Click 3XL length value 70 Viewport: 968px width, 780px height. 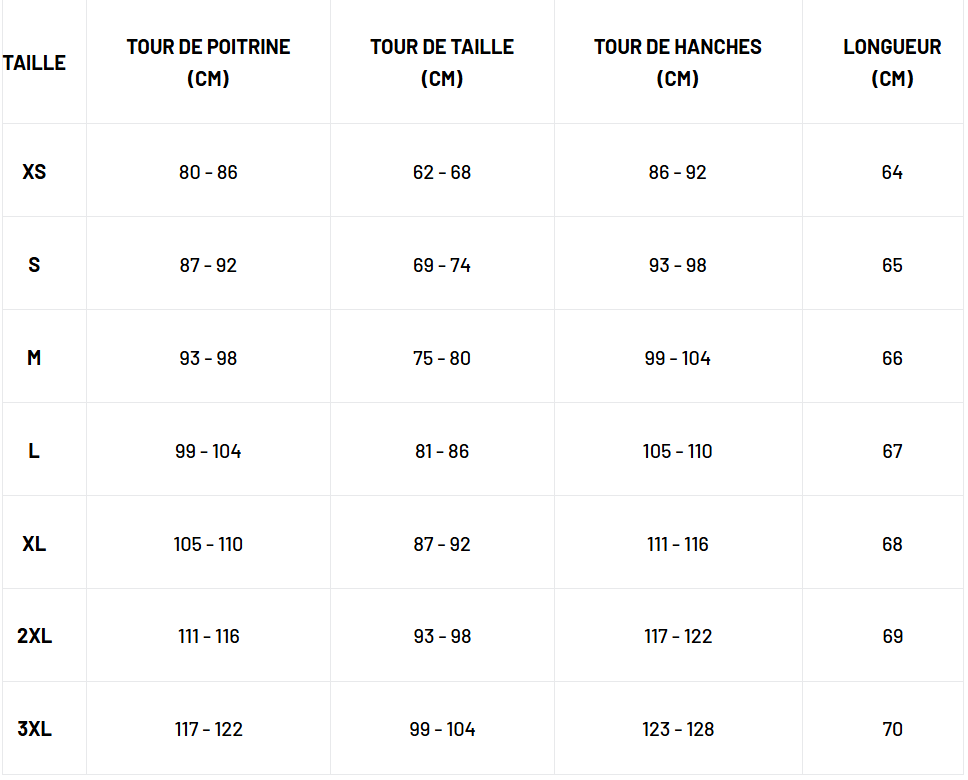pos(892,729)
